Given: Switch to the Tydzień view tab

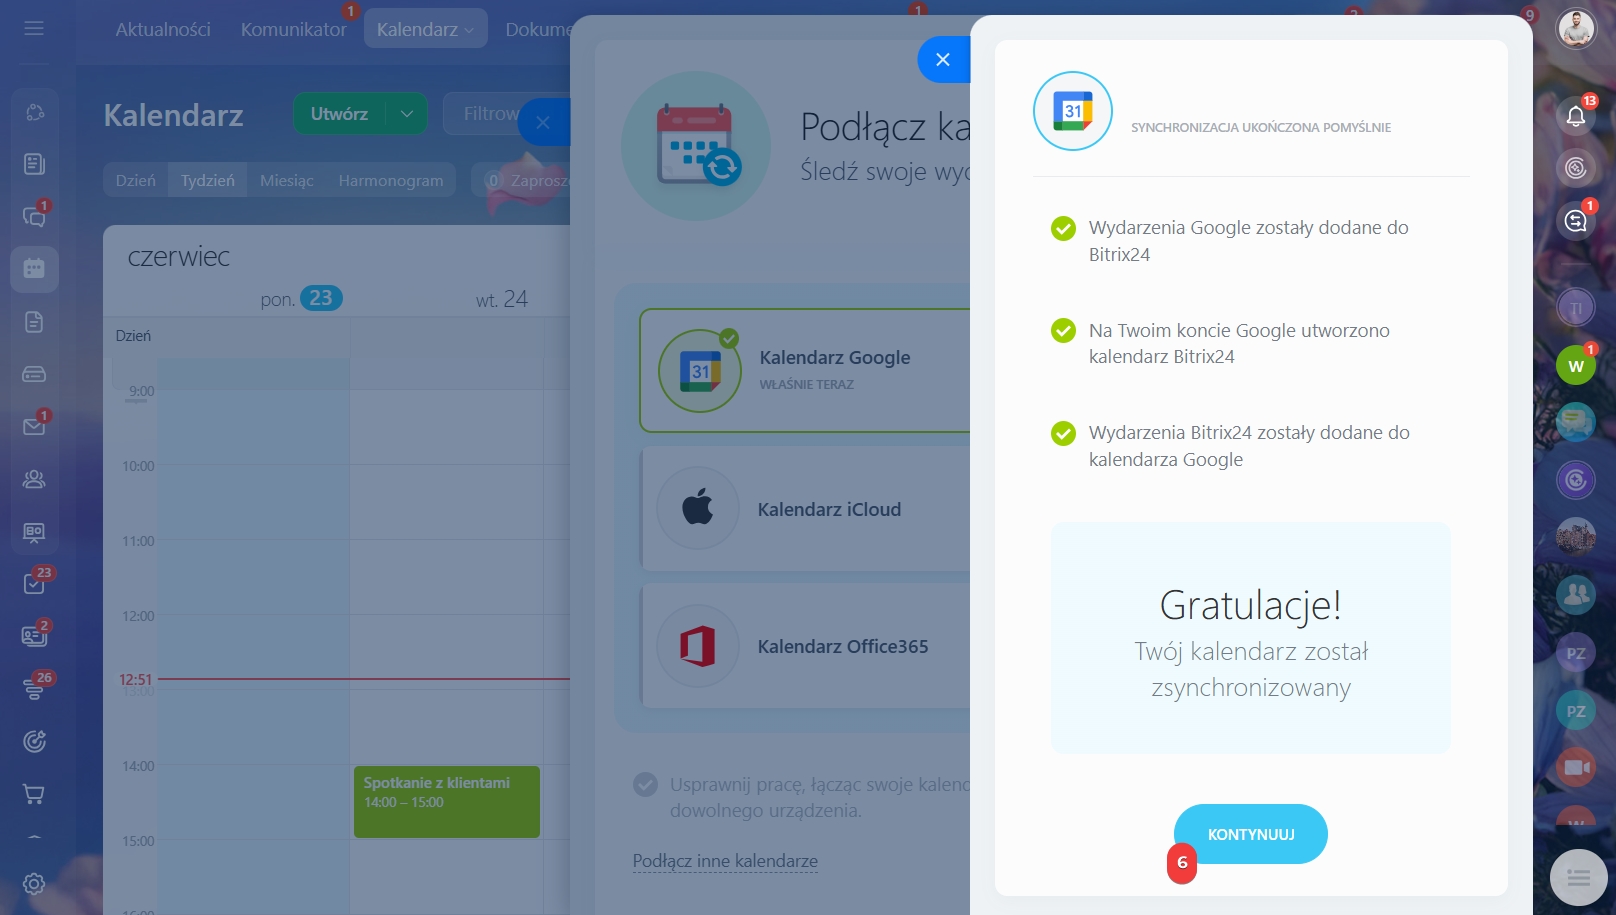Looking at the screenshot, I should click(208, 180).
